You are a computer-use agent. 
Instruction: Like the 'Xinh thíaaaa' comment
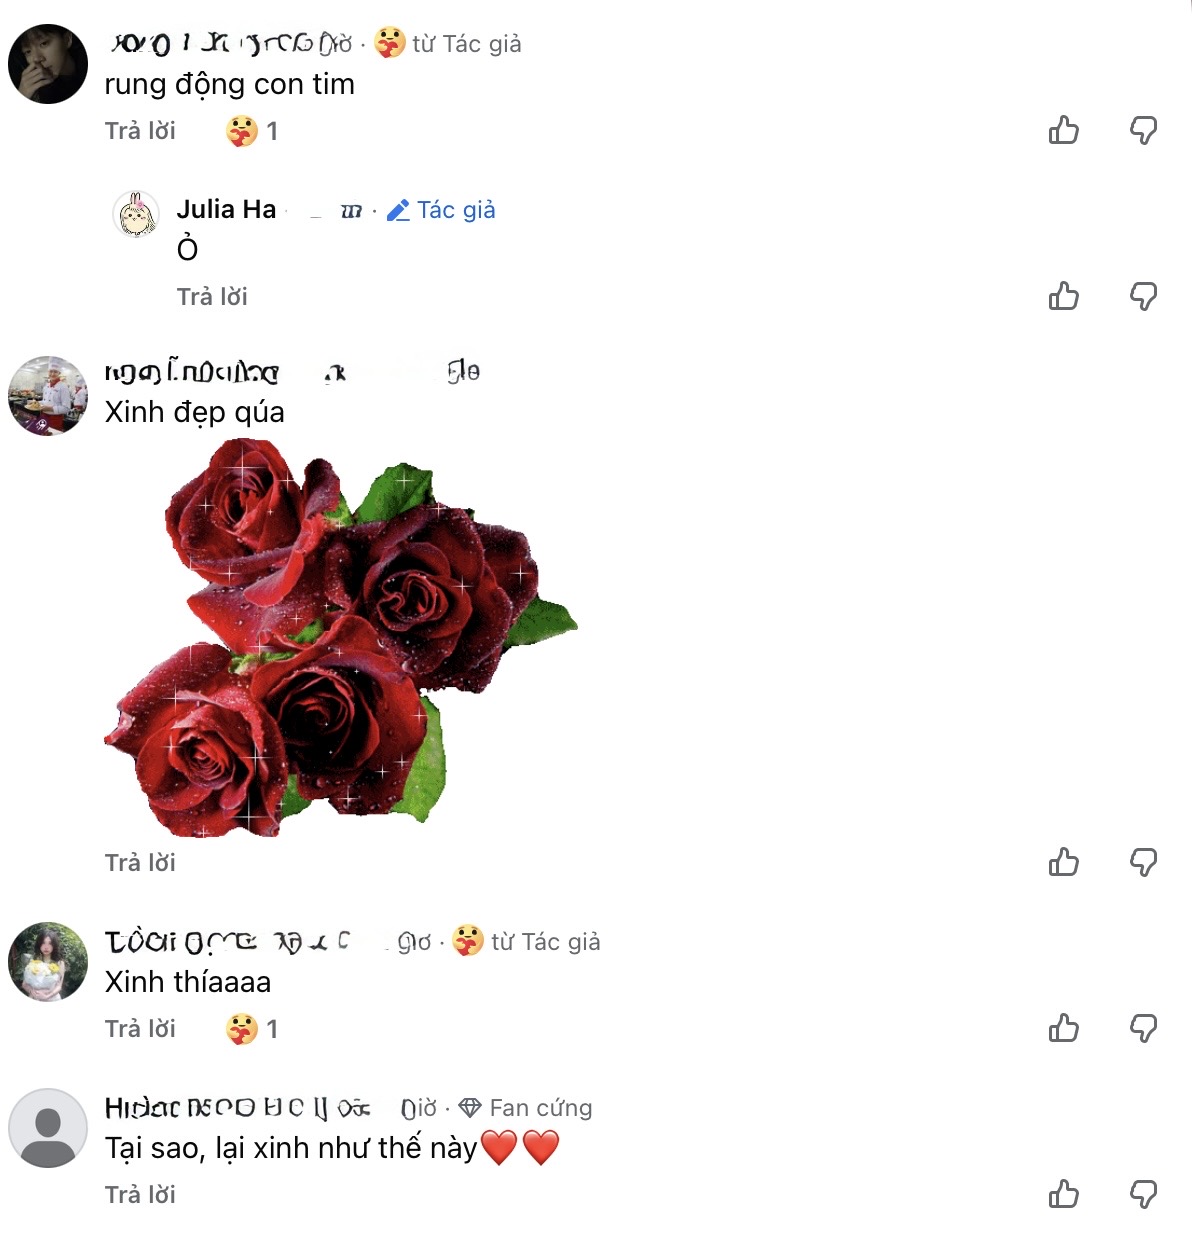click(1064, 1028)
